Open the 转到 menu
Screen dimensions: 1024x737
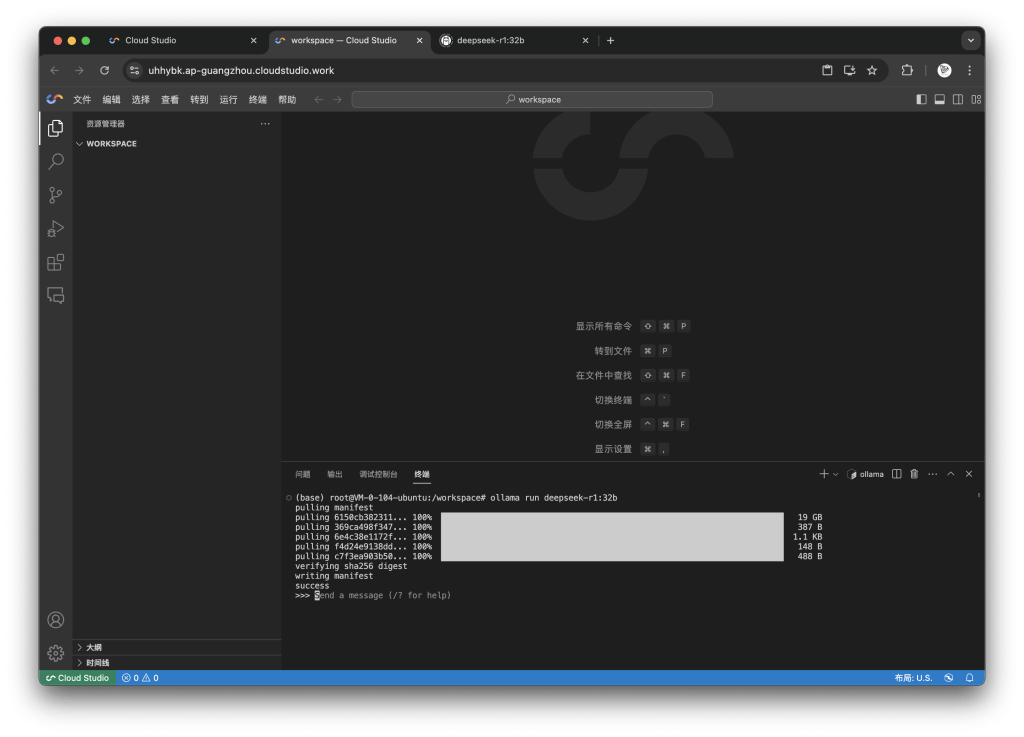199,99
